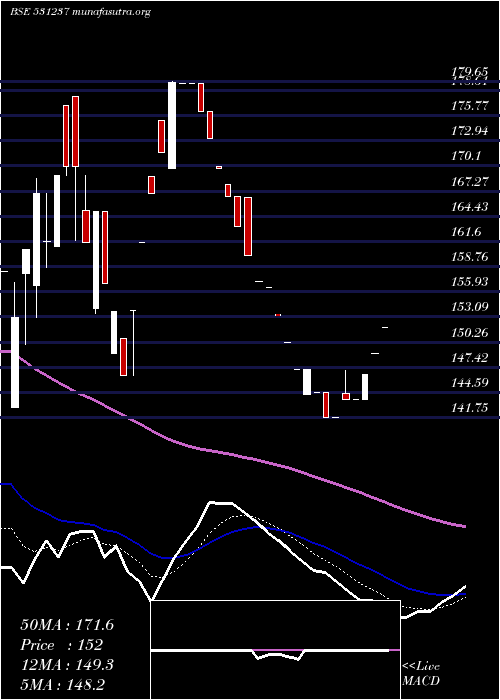Click the 170.1 price axis label
Image resolution: width=500 pixels, height=700 pixels.
[x=466, y=156]
